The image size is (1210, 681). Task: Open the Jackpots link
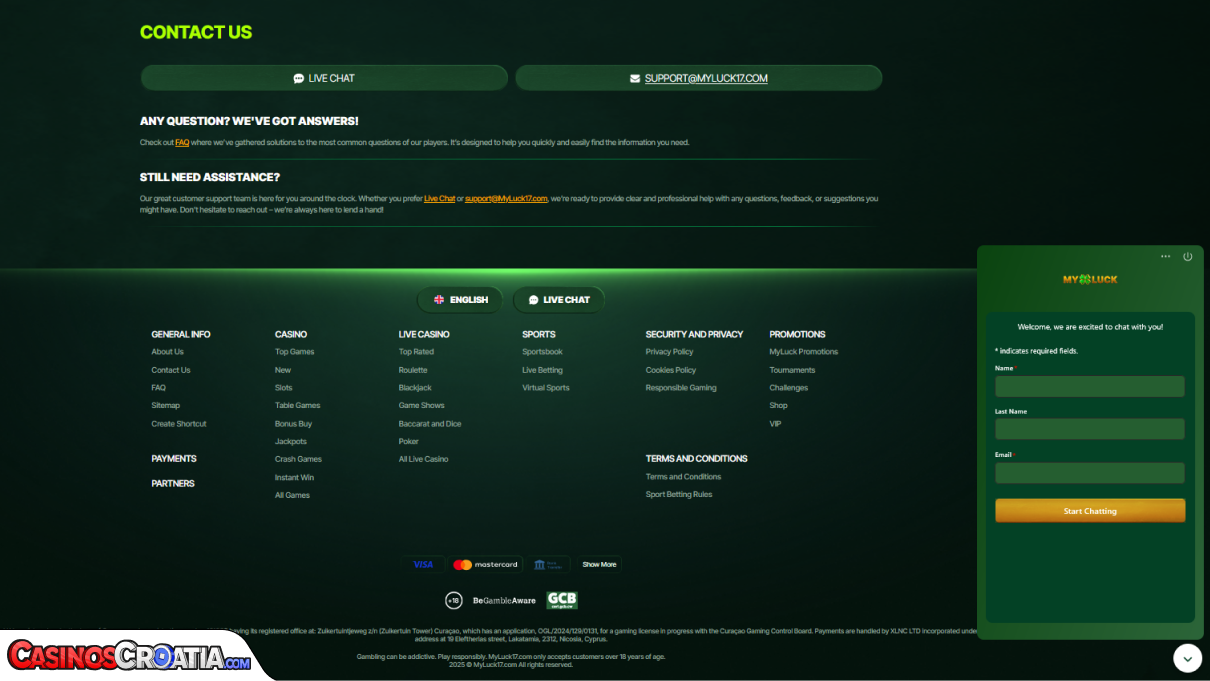click(291, 442)
